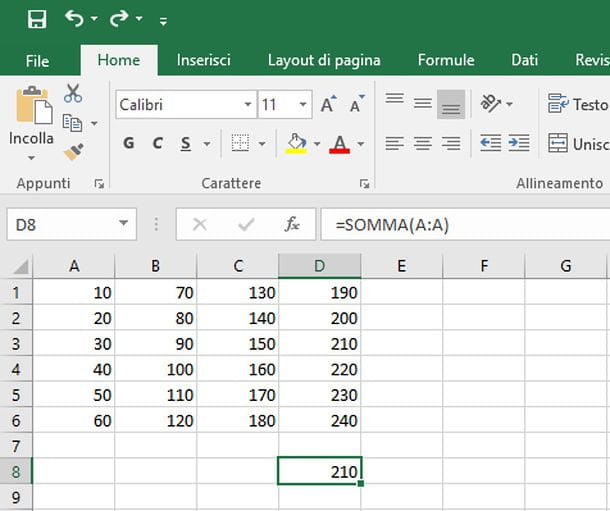
Task: Toggle bottom vertical alignment
Action: click(451, 104)
